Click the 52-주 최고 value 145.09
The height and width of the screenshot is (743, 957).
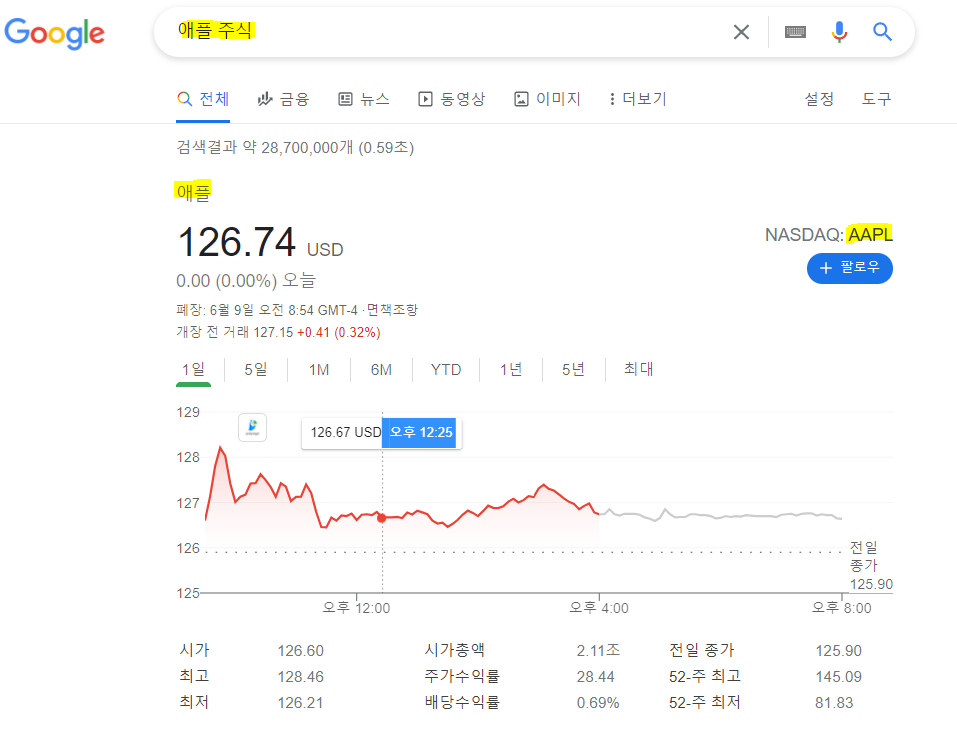tap(839, 677)
